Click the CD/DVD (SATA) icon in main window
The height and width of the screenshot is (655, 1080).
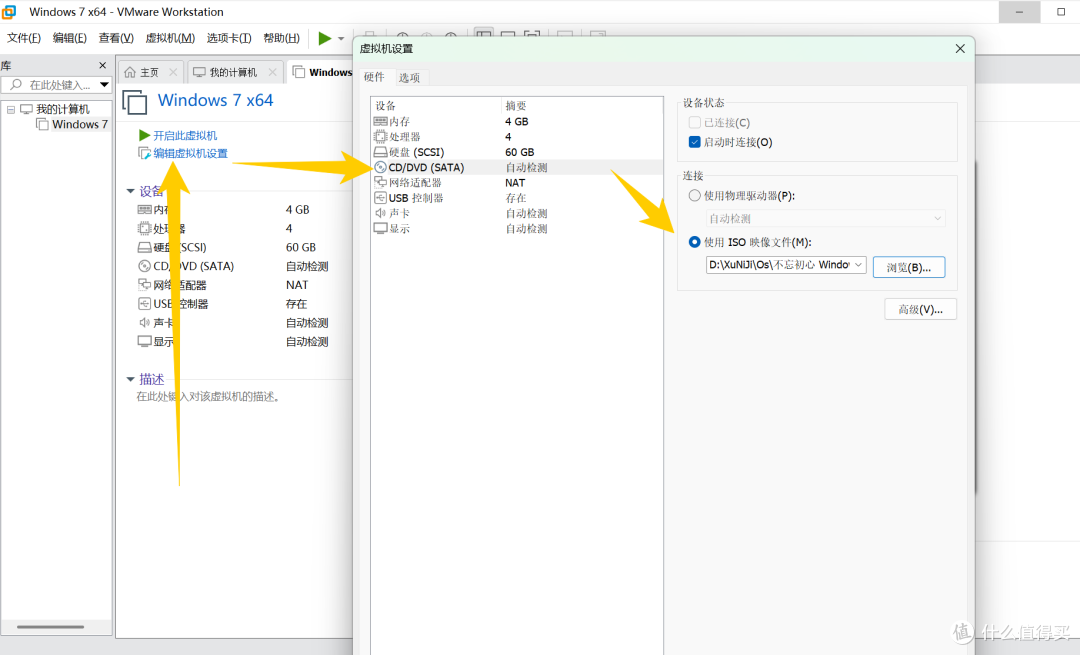[x=144, y=266]
